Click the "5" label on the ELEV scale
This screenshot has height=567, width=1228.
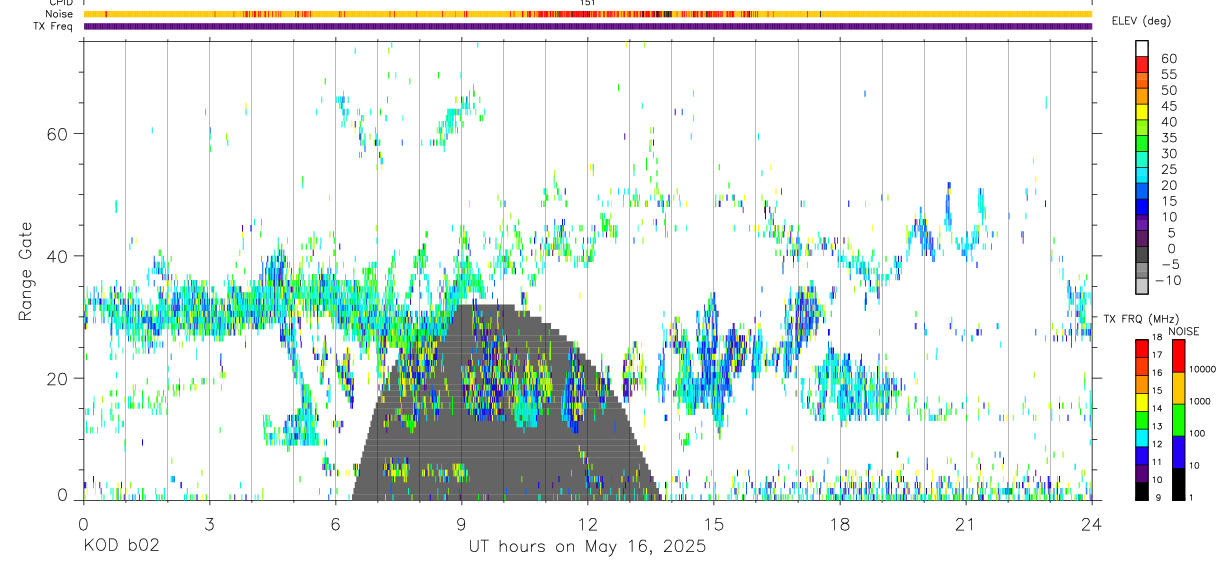(x=1172, y=233)
